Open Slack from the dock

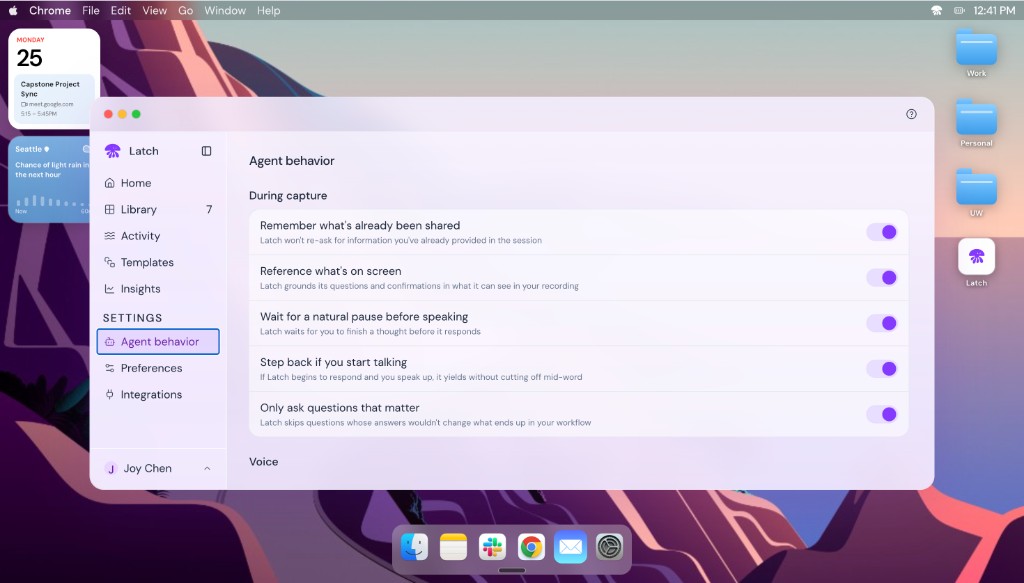(492, 547)
